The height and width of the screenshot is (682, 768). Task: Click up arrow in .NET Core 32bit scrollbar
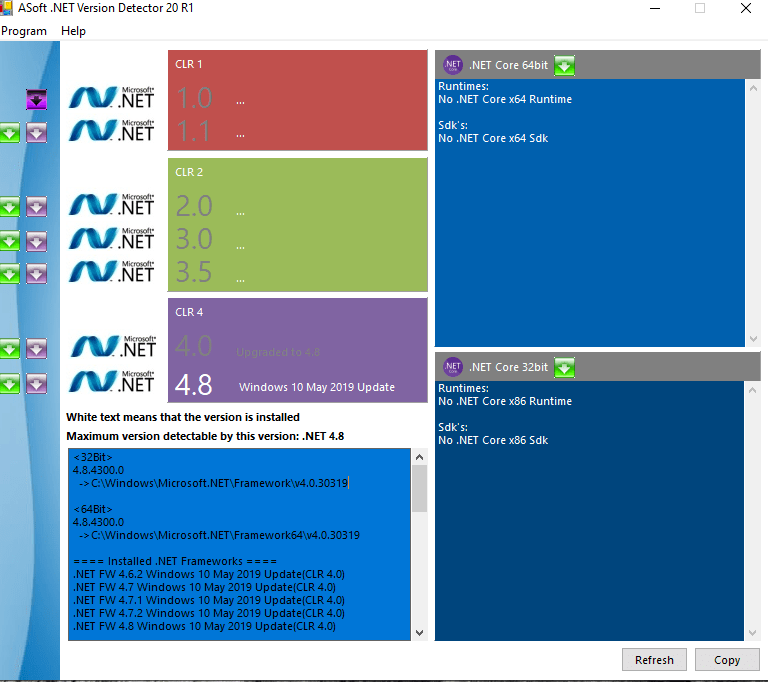[753, 390]
